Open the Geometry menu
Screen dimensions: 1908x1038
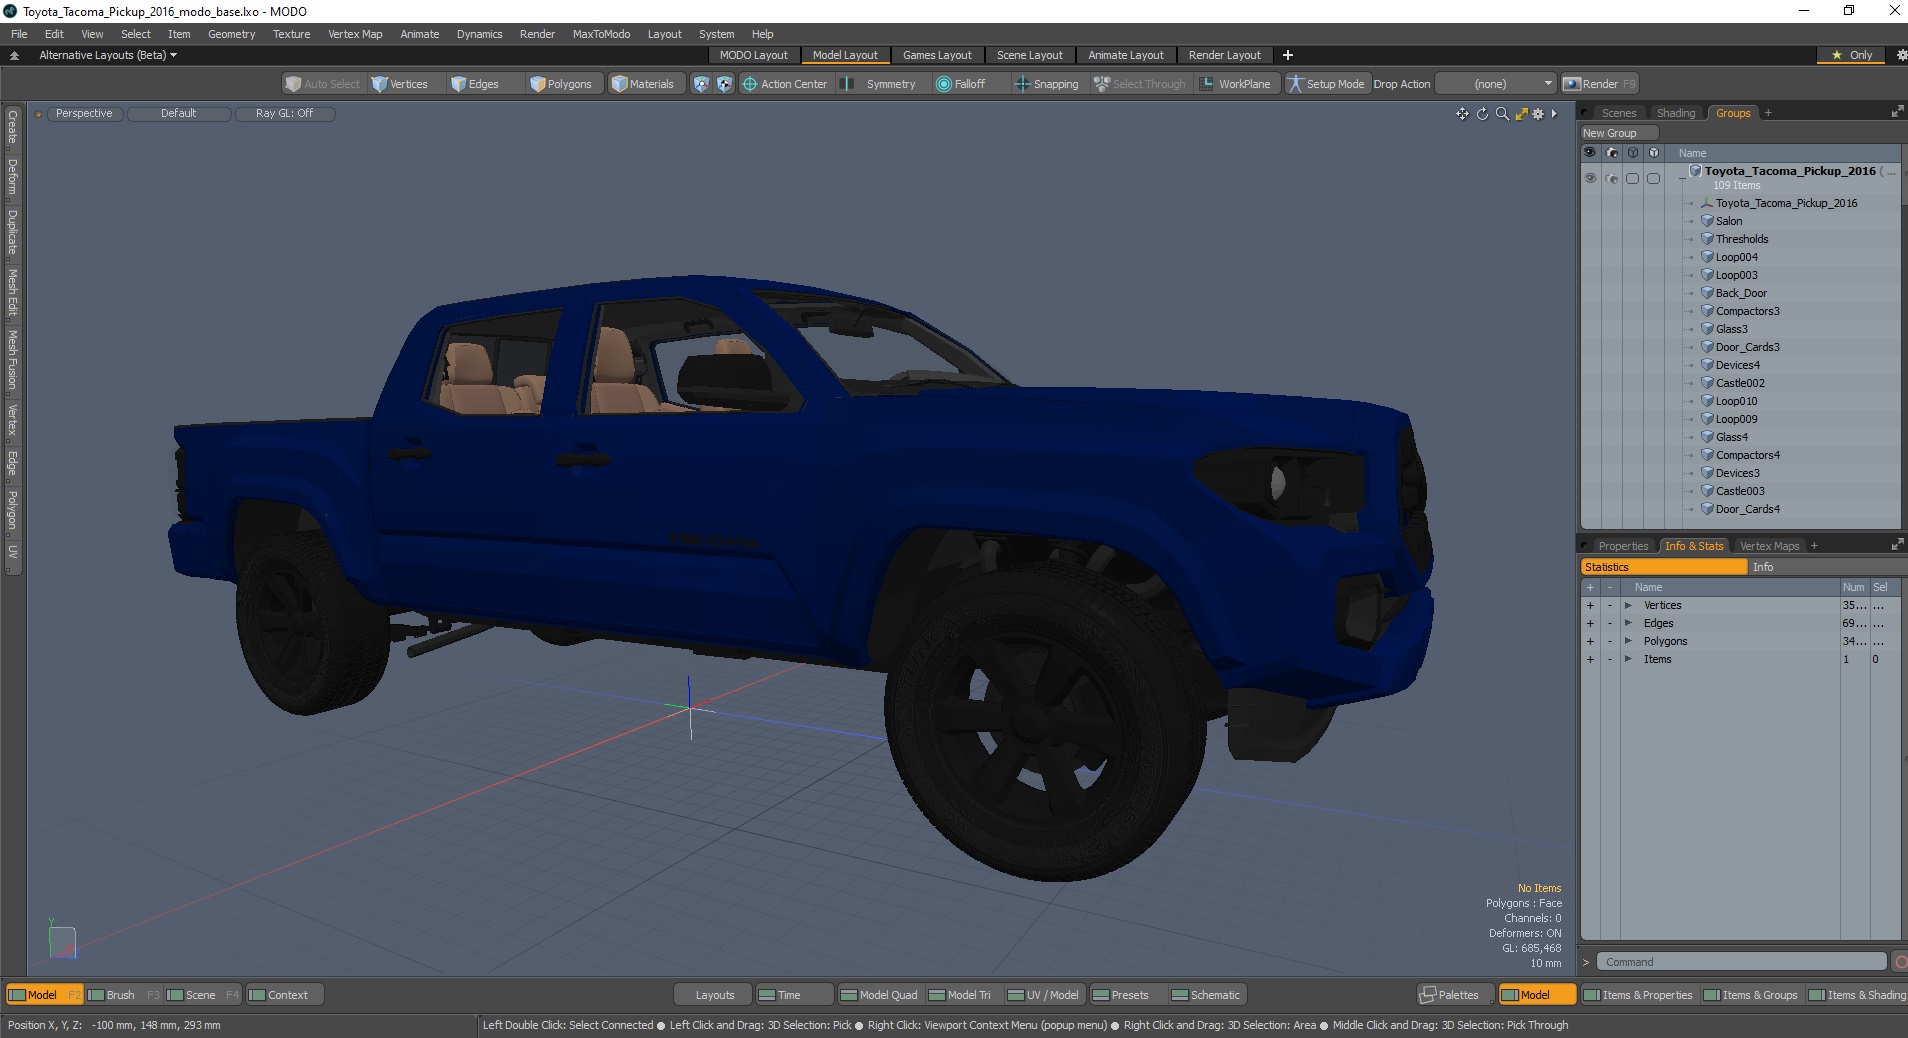231,34
